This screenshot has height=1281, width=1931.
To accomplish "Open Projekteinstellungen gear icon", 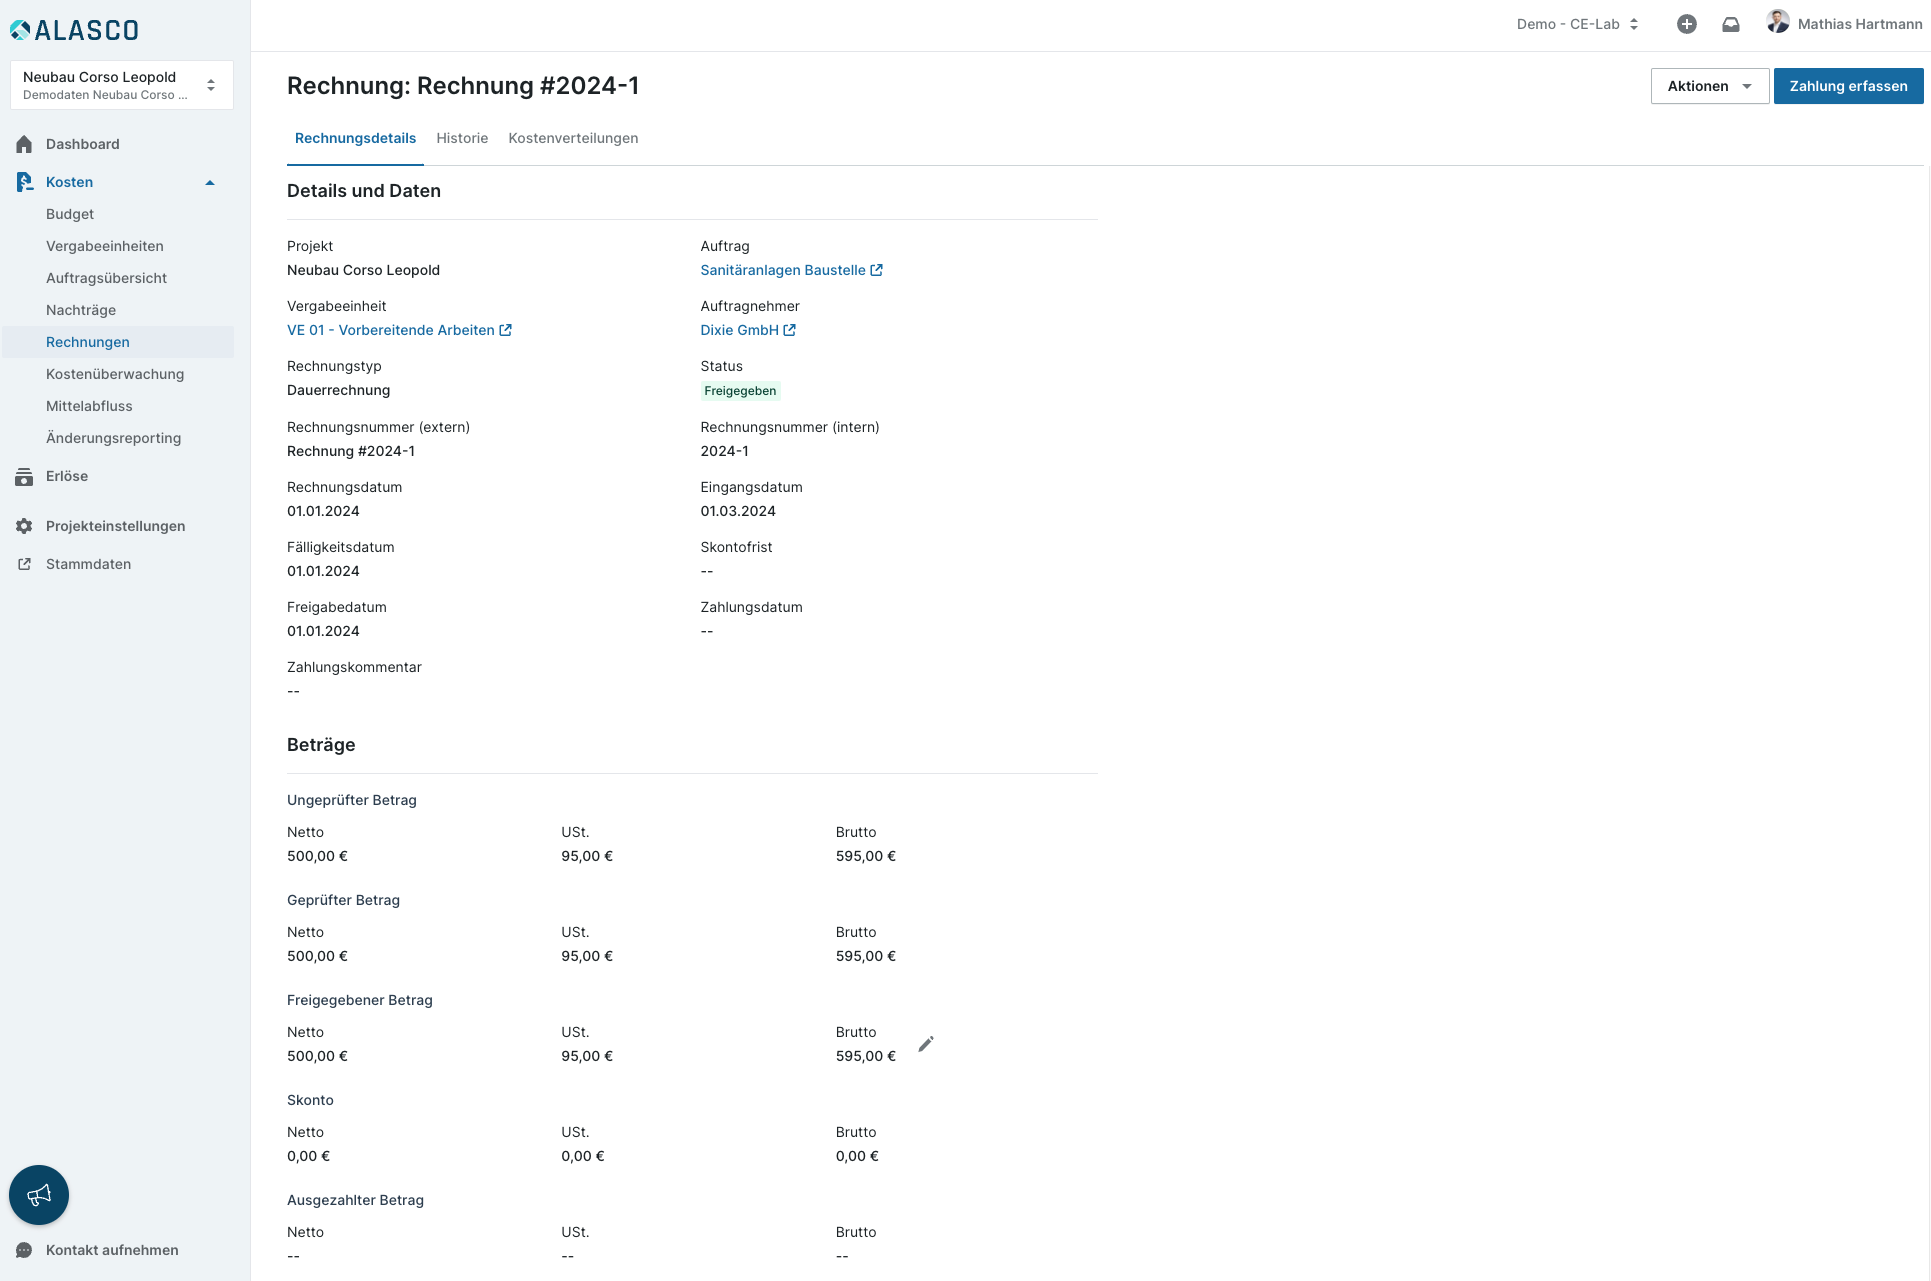I will pos(24,526).
